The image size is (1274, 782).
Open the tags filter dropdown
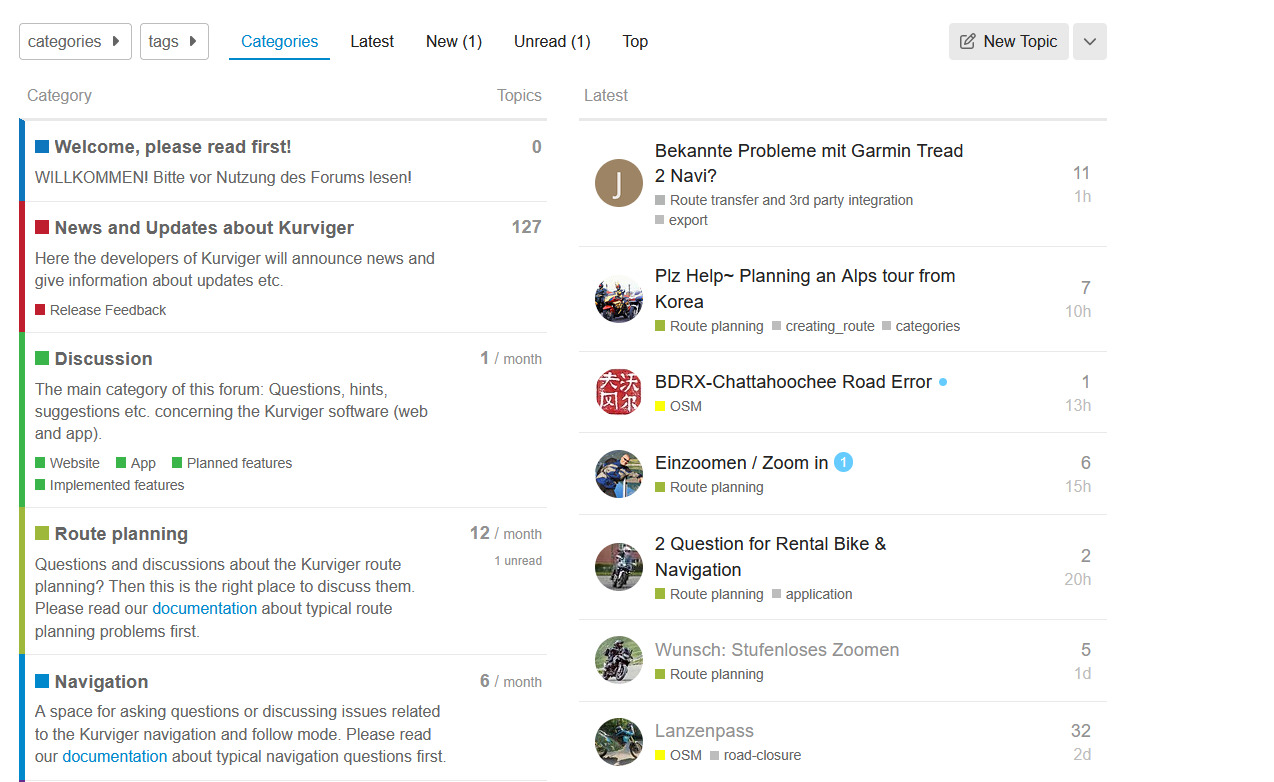(174, 42)
